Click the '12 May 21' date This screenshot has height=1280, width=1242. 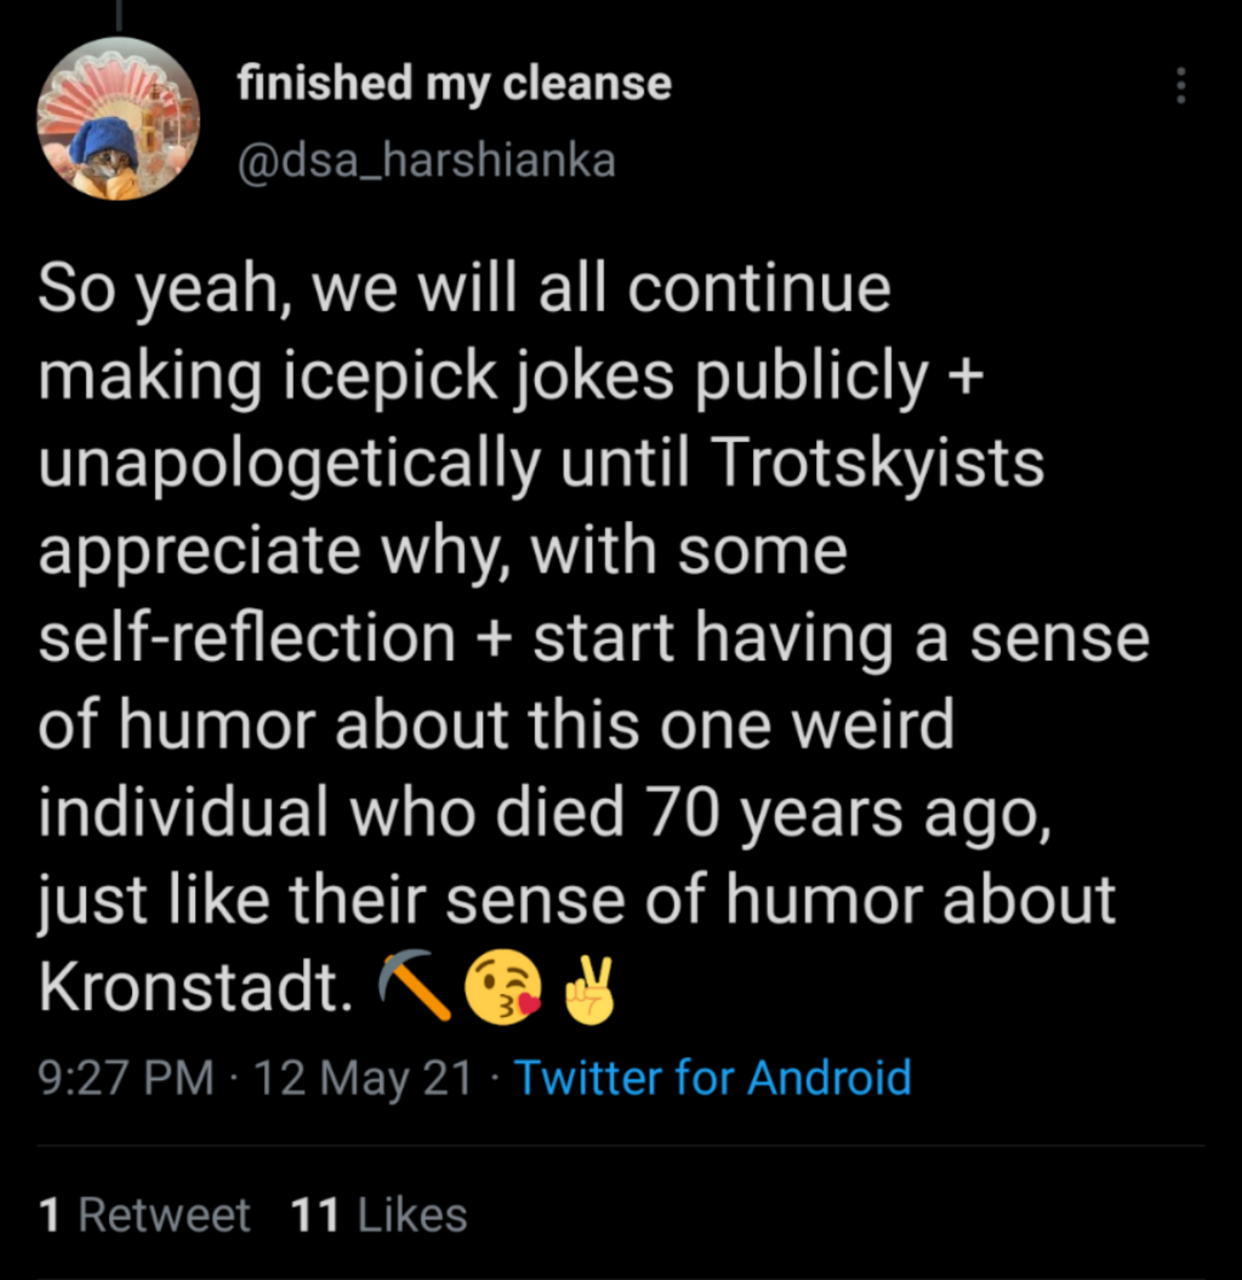(x=363, y=1078)
